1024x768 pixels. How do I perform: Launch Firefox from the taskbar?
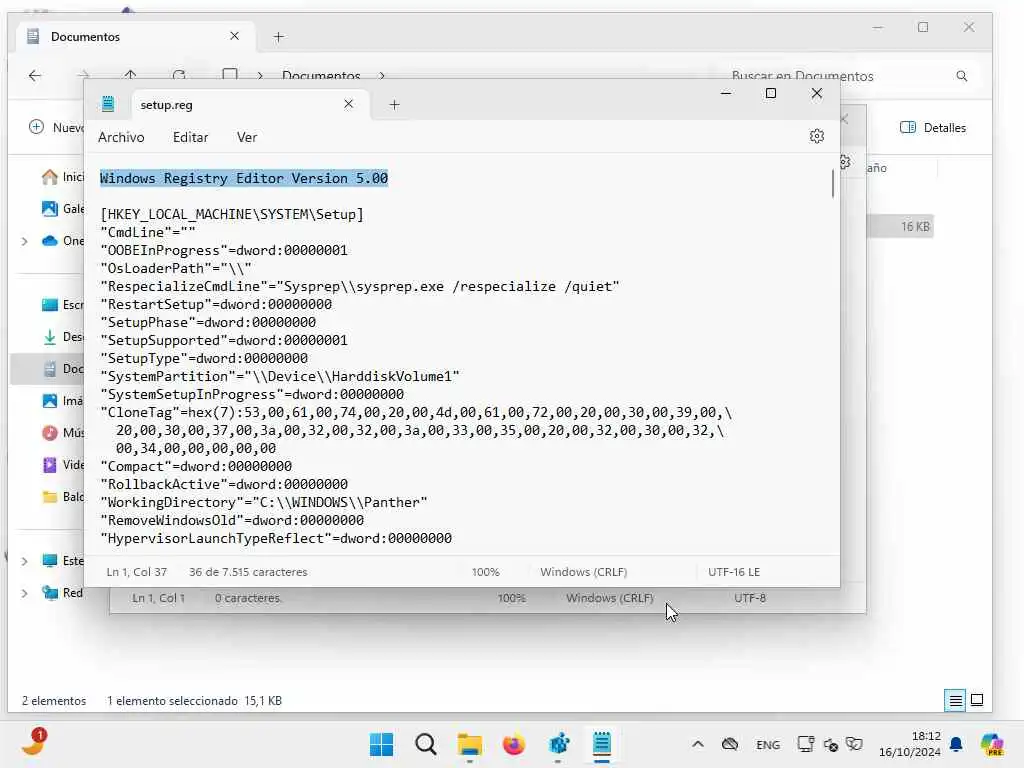514,744
